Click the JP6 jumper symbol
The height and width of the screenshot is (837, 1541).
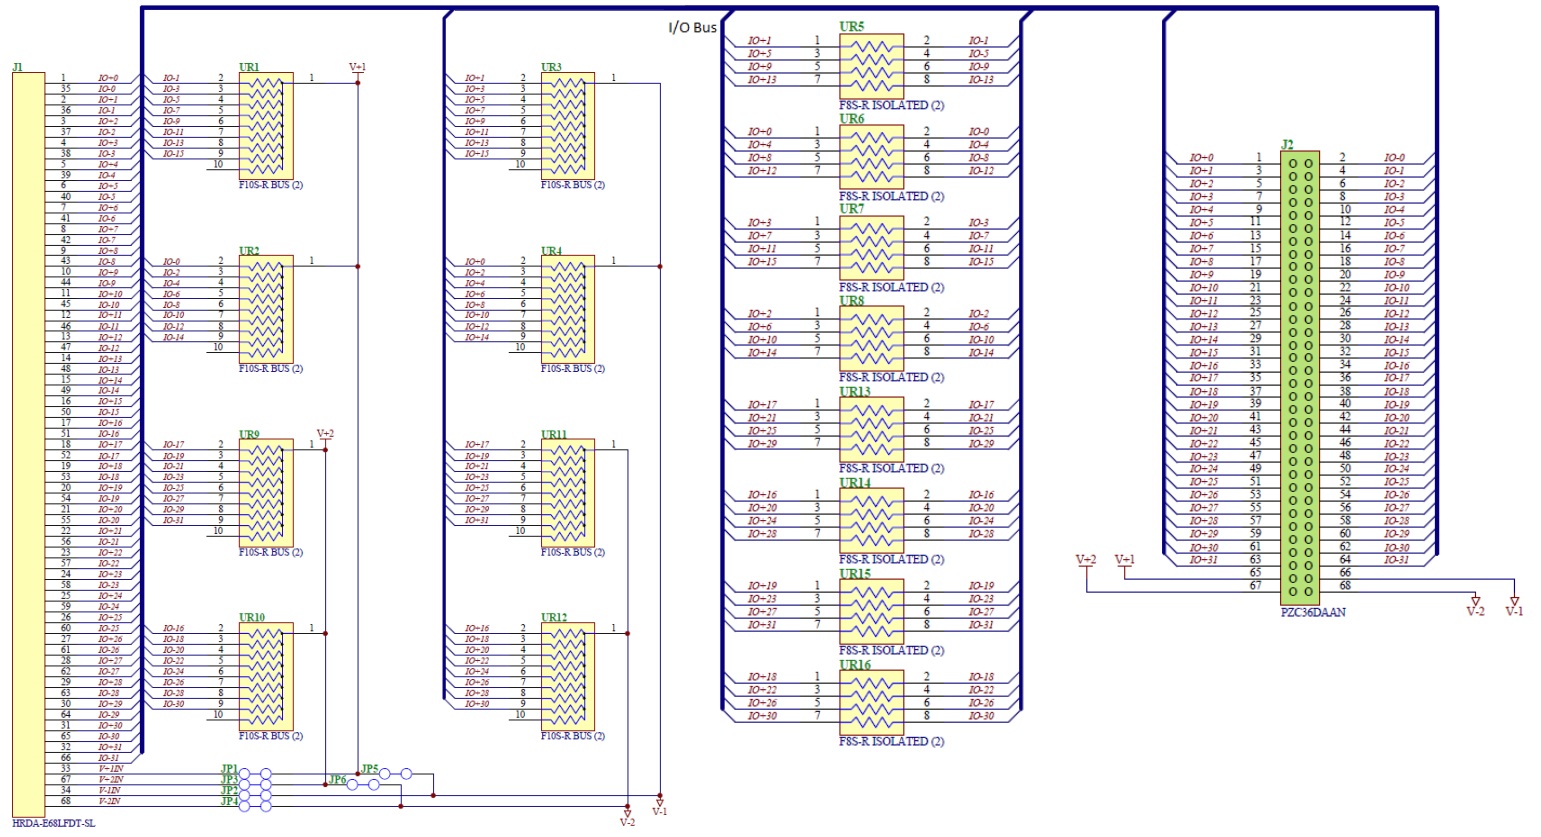pos(362,786)
